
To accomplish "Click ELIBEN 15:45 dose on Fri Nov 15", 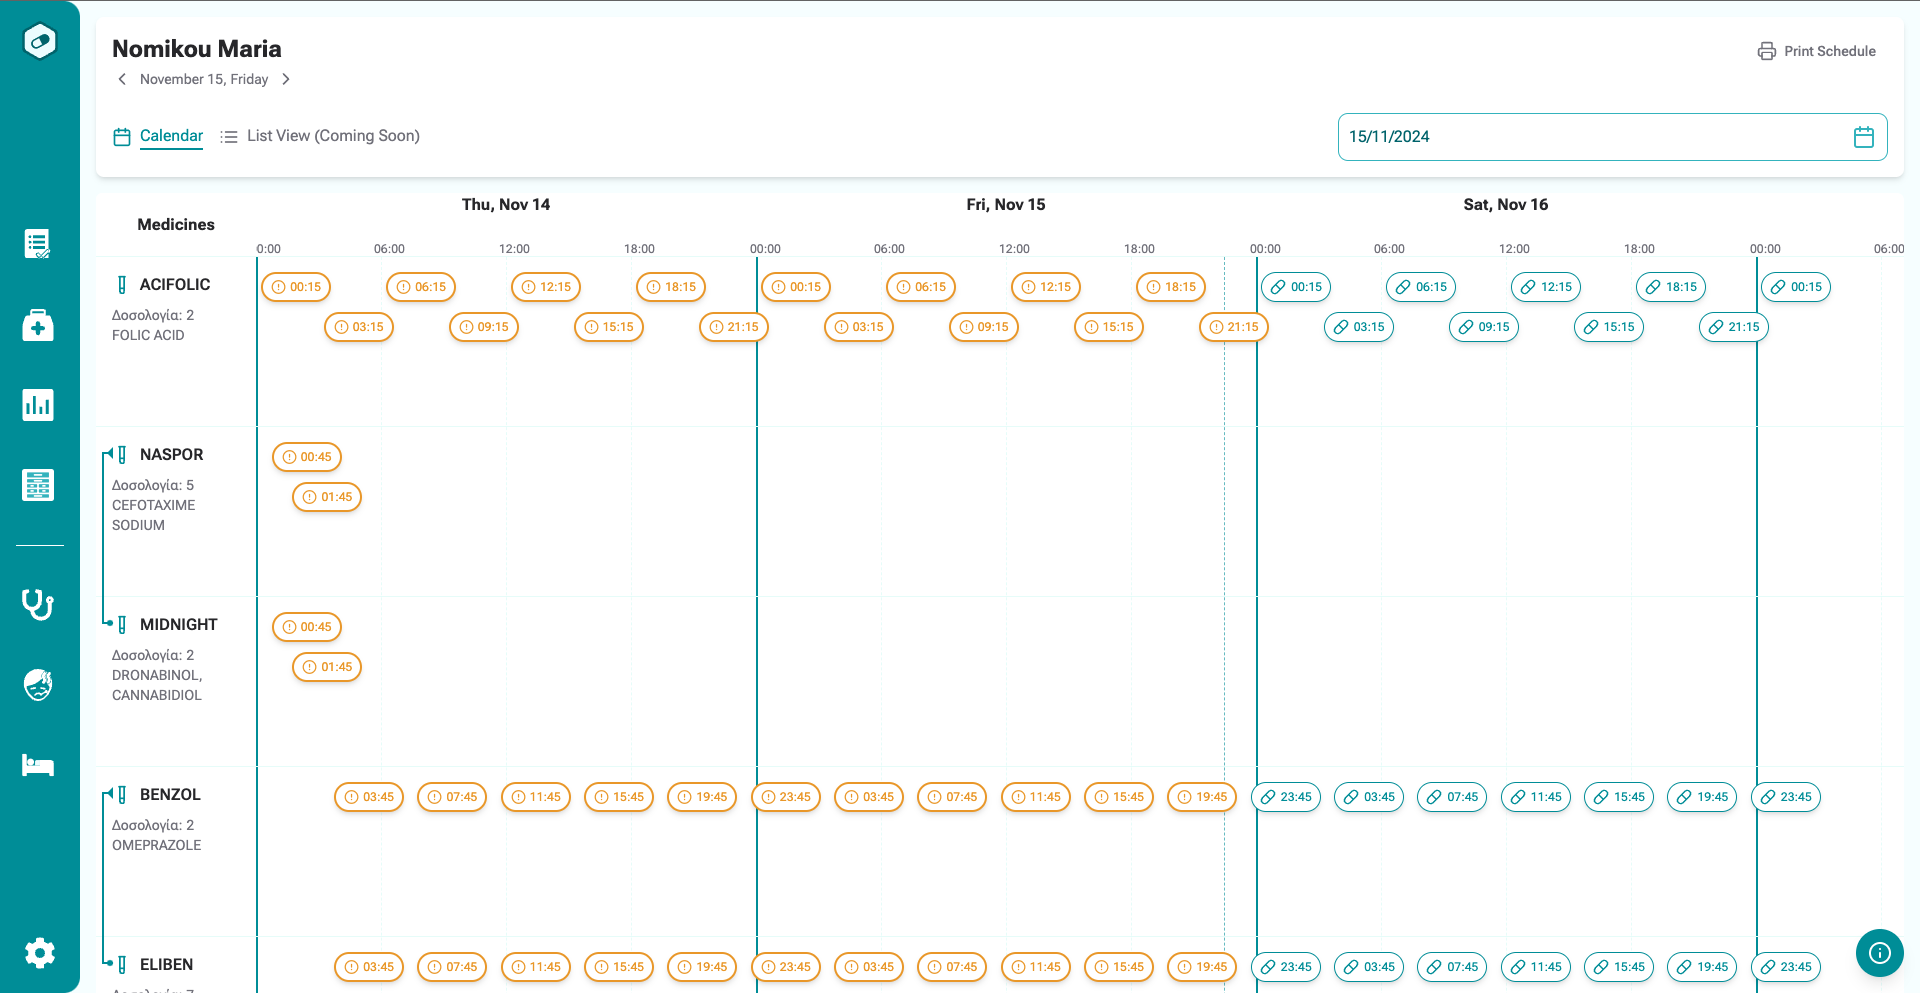I will (1119, 967).
